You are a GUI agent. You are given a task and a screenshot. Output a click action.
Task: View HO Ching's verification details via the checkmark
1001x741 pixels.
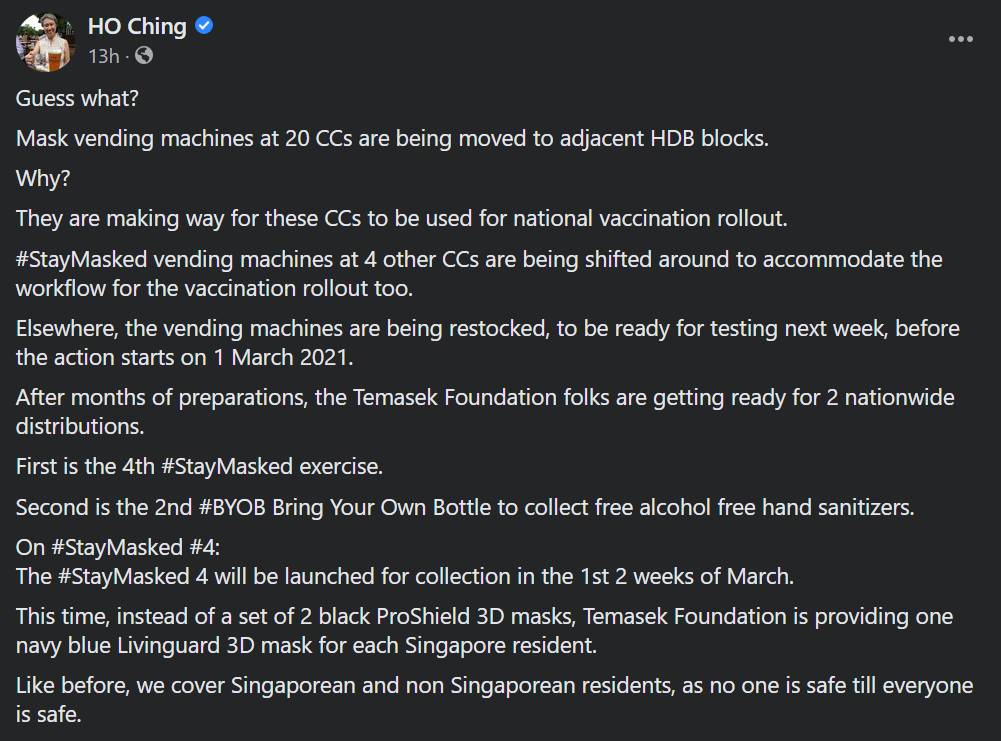click(x=203, y=26)
